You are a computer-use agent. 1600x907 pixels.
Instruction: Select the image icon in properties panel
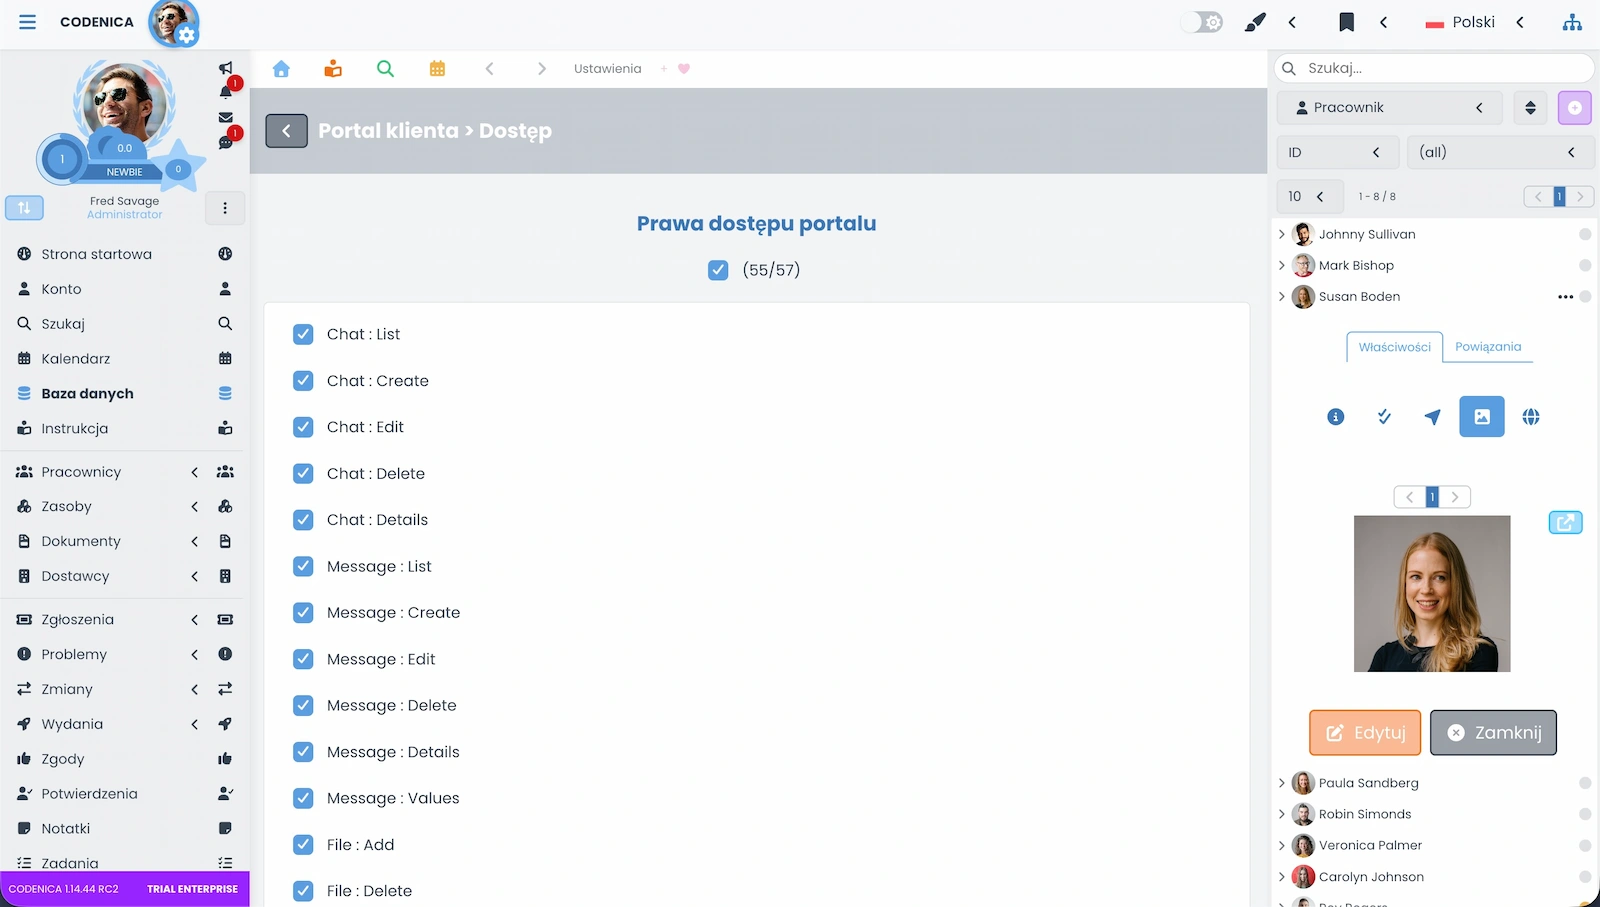[1481, 417]
